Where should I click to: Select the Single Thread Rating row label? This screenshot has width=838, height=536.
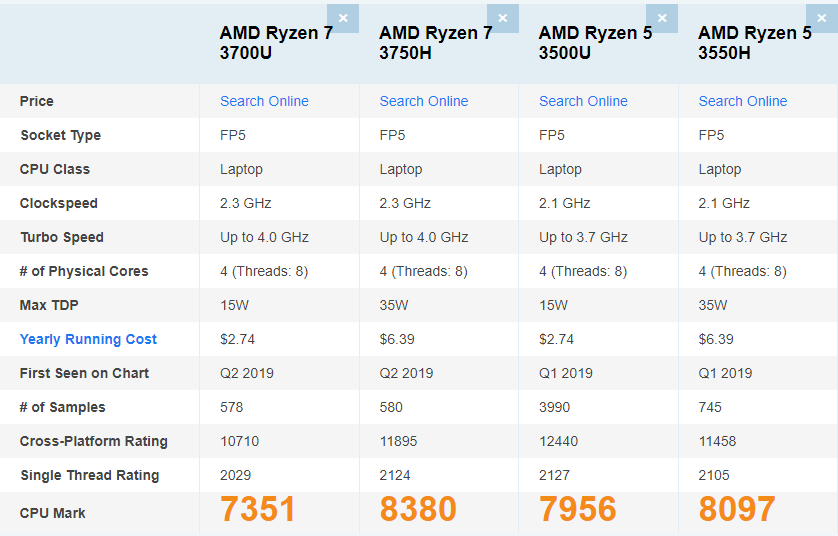(x=89, y=475)
